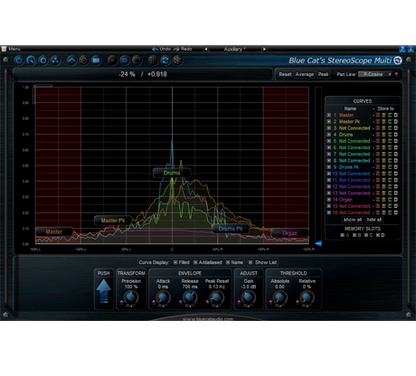Click the Release knob

click(190, 298)
